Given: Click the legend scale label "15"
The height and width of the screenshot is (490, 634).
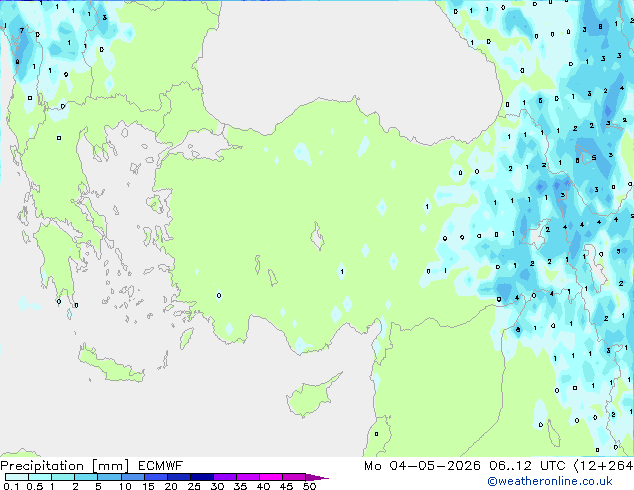Looking at the screenshot, I should tap(148, 486).
